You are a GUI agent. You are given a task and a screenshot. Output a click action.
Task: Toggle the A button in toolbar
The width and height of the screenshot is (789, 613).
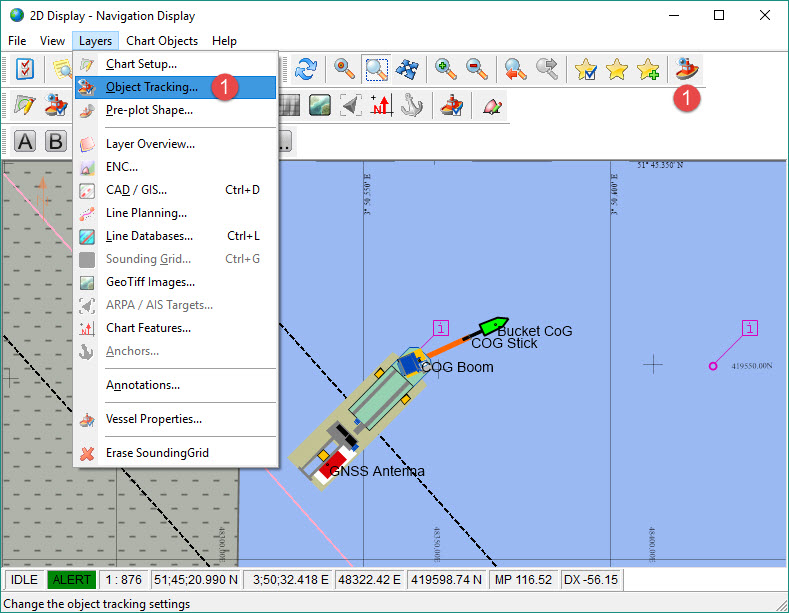pyautogui.click(x=25, y=141)
